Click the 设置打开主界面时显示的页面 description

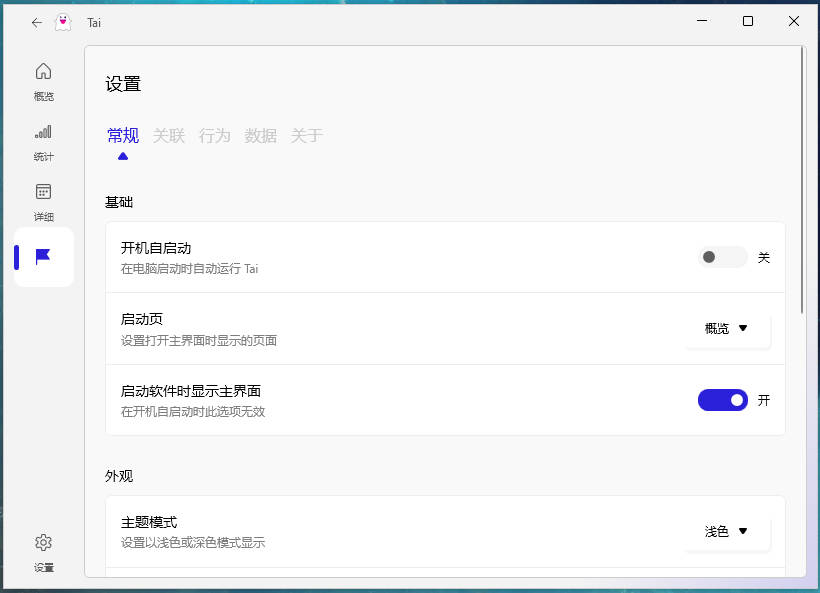click(x=199, y=340)
